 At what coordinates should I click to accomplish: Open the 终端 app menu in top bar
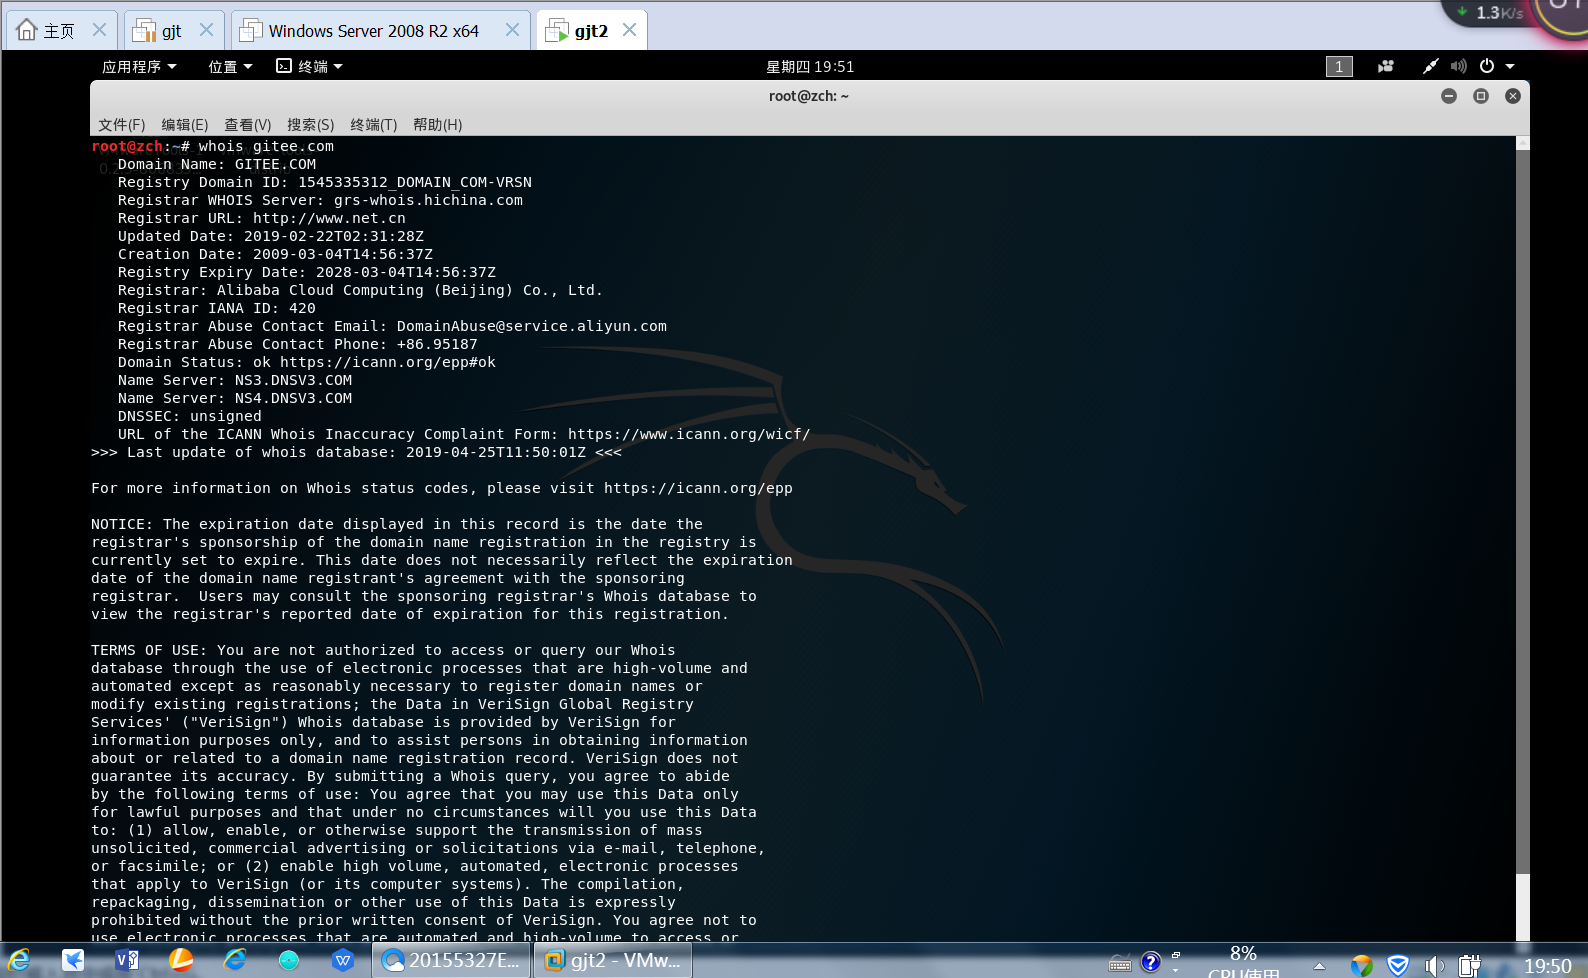pos(309,66)
